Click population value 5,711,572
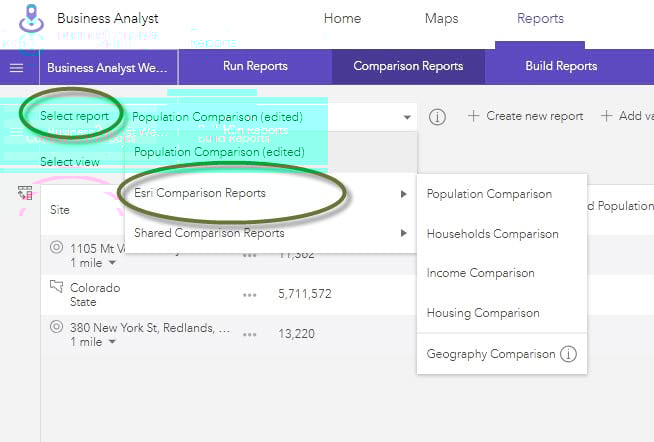The width and height of the screenshot is (654, 442). [x=305, y=294]
